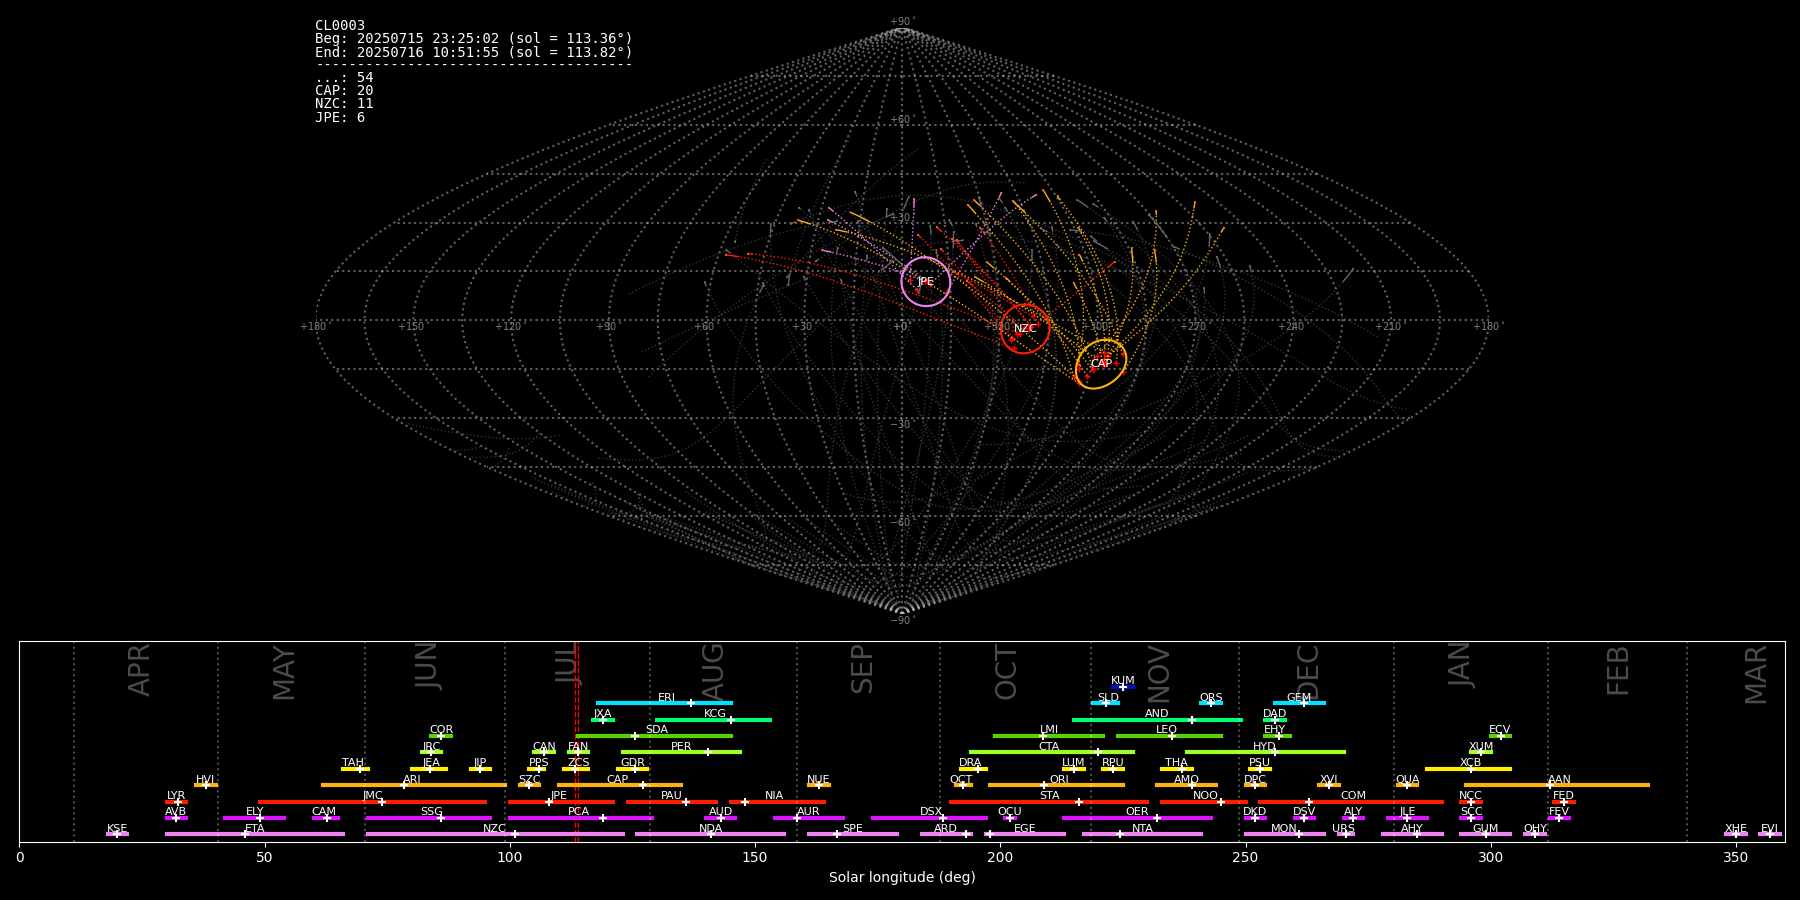Click the SDA shower bar label
Image resolution: width=1800 pixels, height=900 pixels.
pos(656,730)
